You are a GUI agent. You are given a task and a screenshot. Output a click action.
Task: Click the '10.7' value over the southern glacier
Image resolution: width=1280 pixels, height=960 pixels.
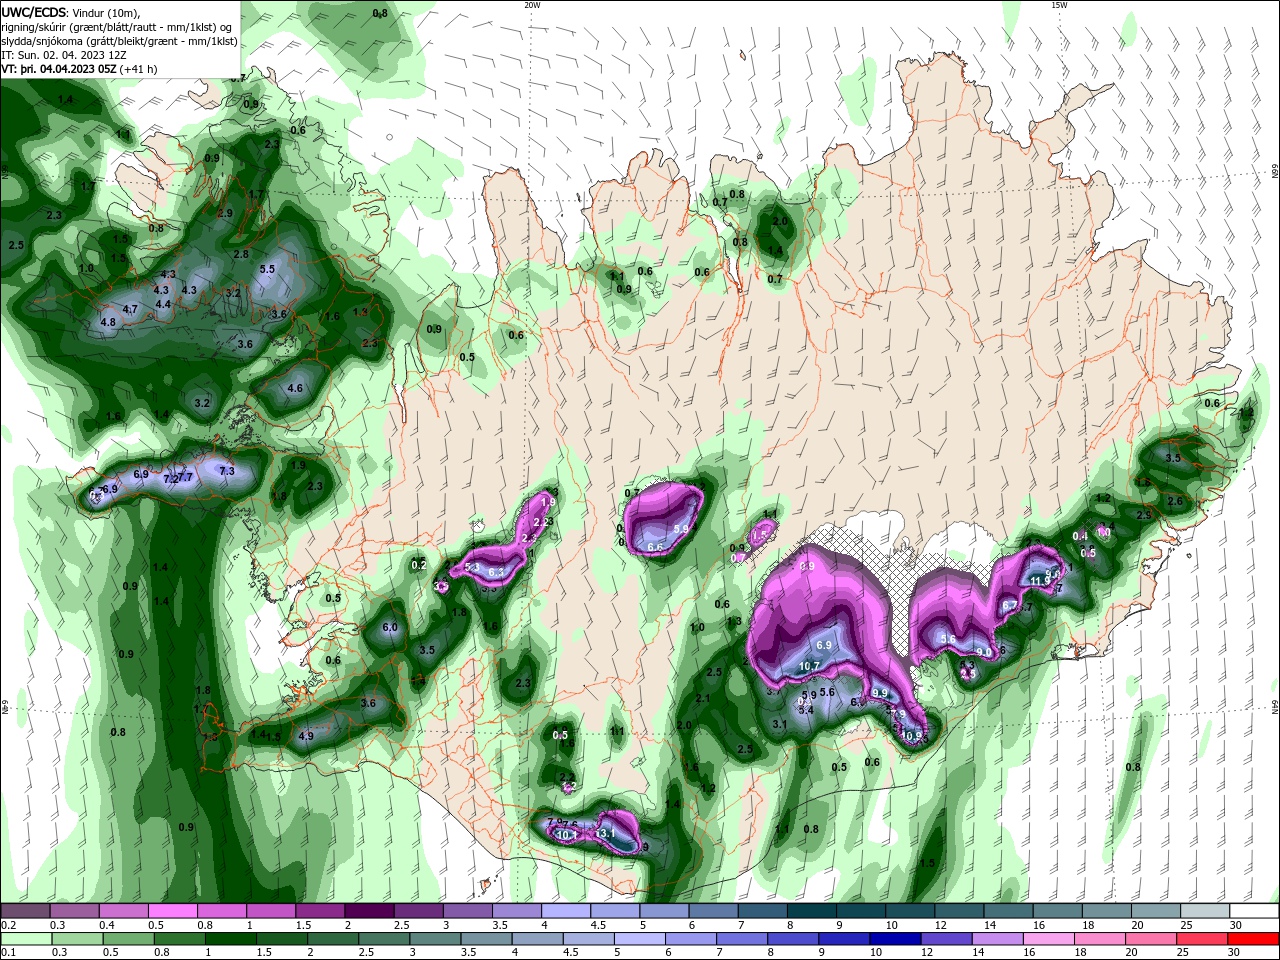pos(809,666)
